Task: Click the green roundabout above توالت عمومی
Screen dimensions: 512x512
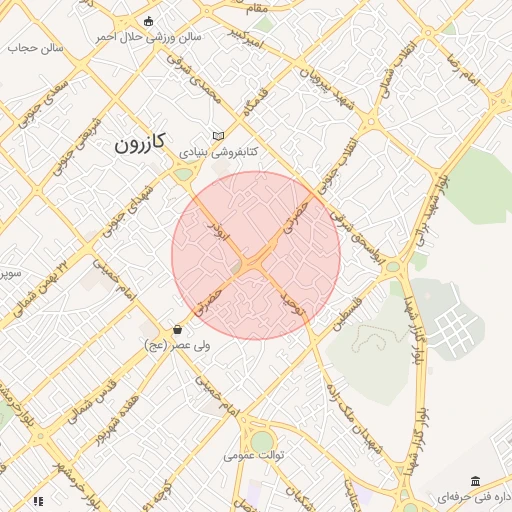Action: point(262,442)
